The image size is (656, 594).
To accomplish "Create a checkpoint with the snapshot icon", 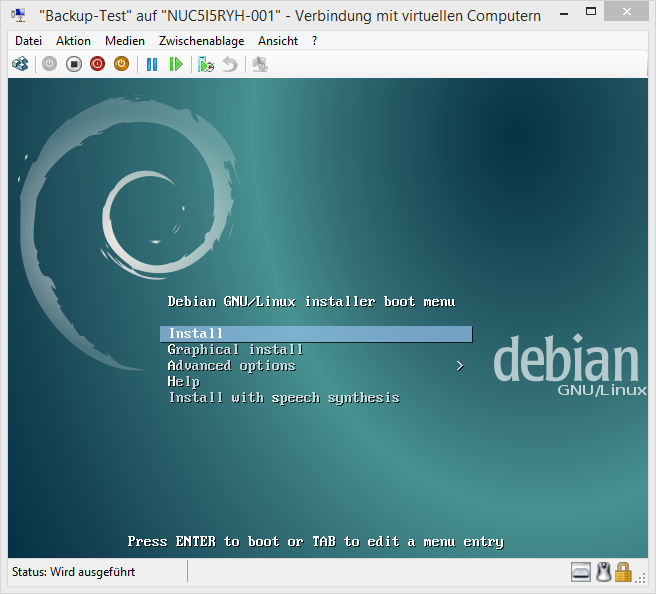I will [205, 64].
